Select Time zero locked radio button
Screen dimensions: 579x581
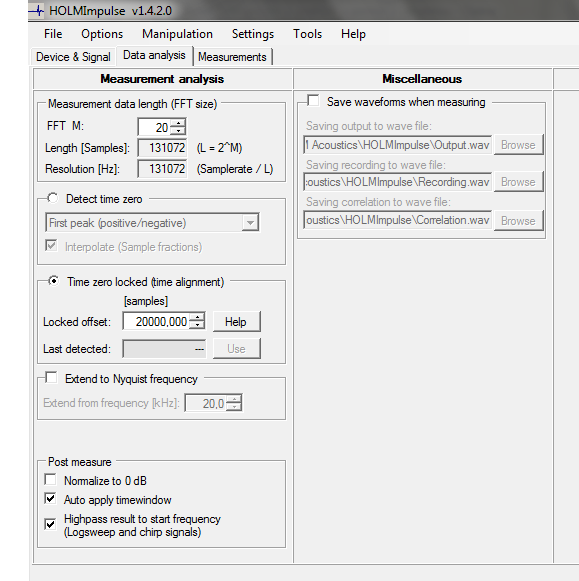[53, 281]
